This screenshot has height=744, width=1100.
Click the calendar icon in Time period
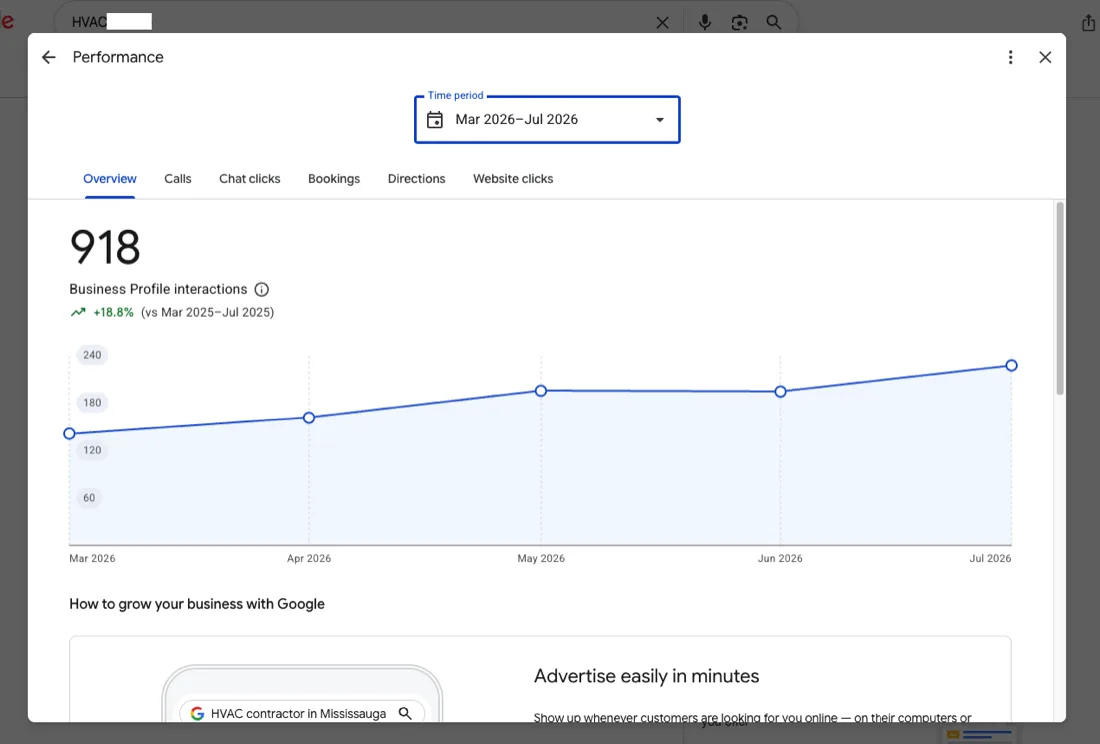tap(435, 120)
